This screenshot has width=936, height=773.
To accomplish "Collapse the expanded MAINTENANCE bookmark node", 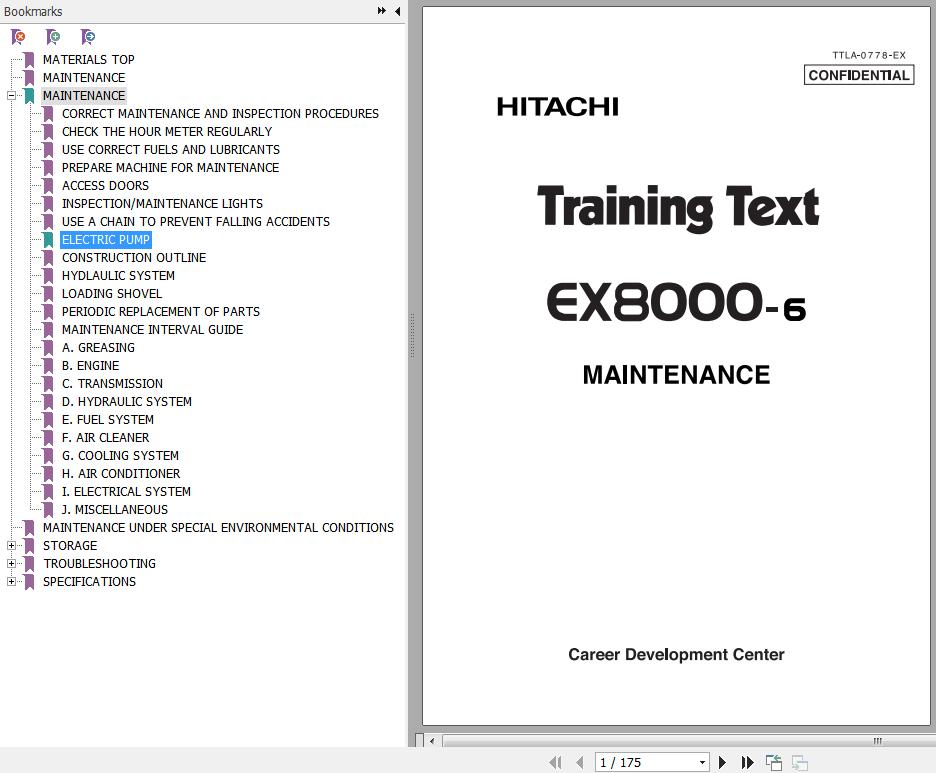I will 11,96.
